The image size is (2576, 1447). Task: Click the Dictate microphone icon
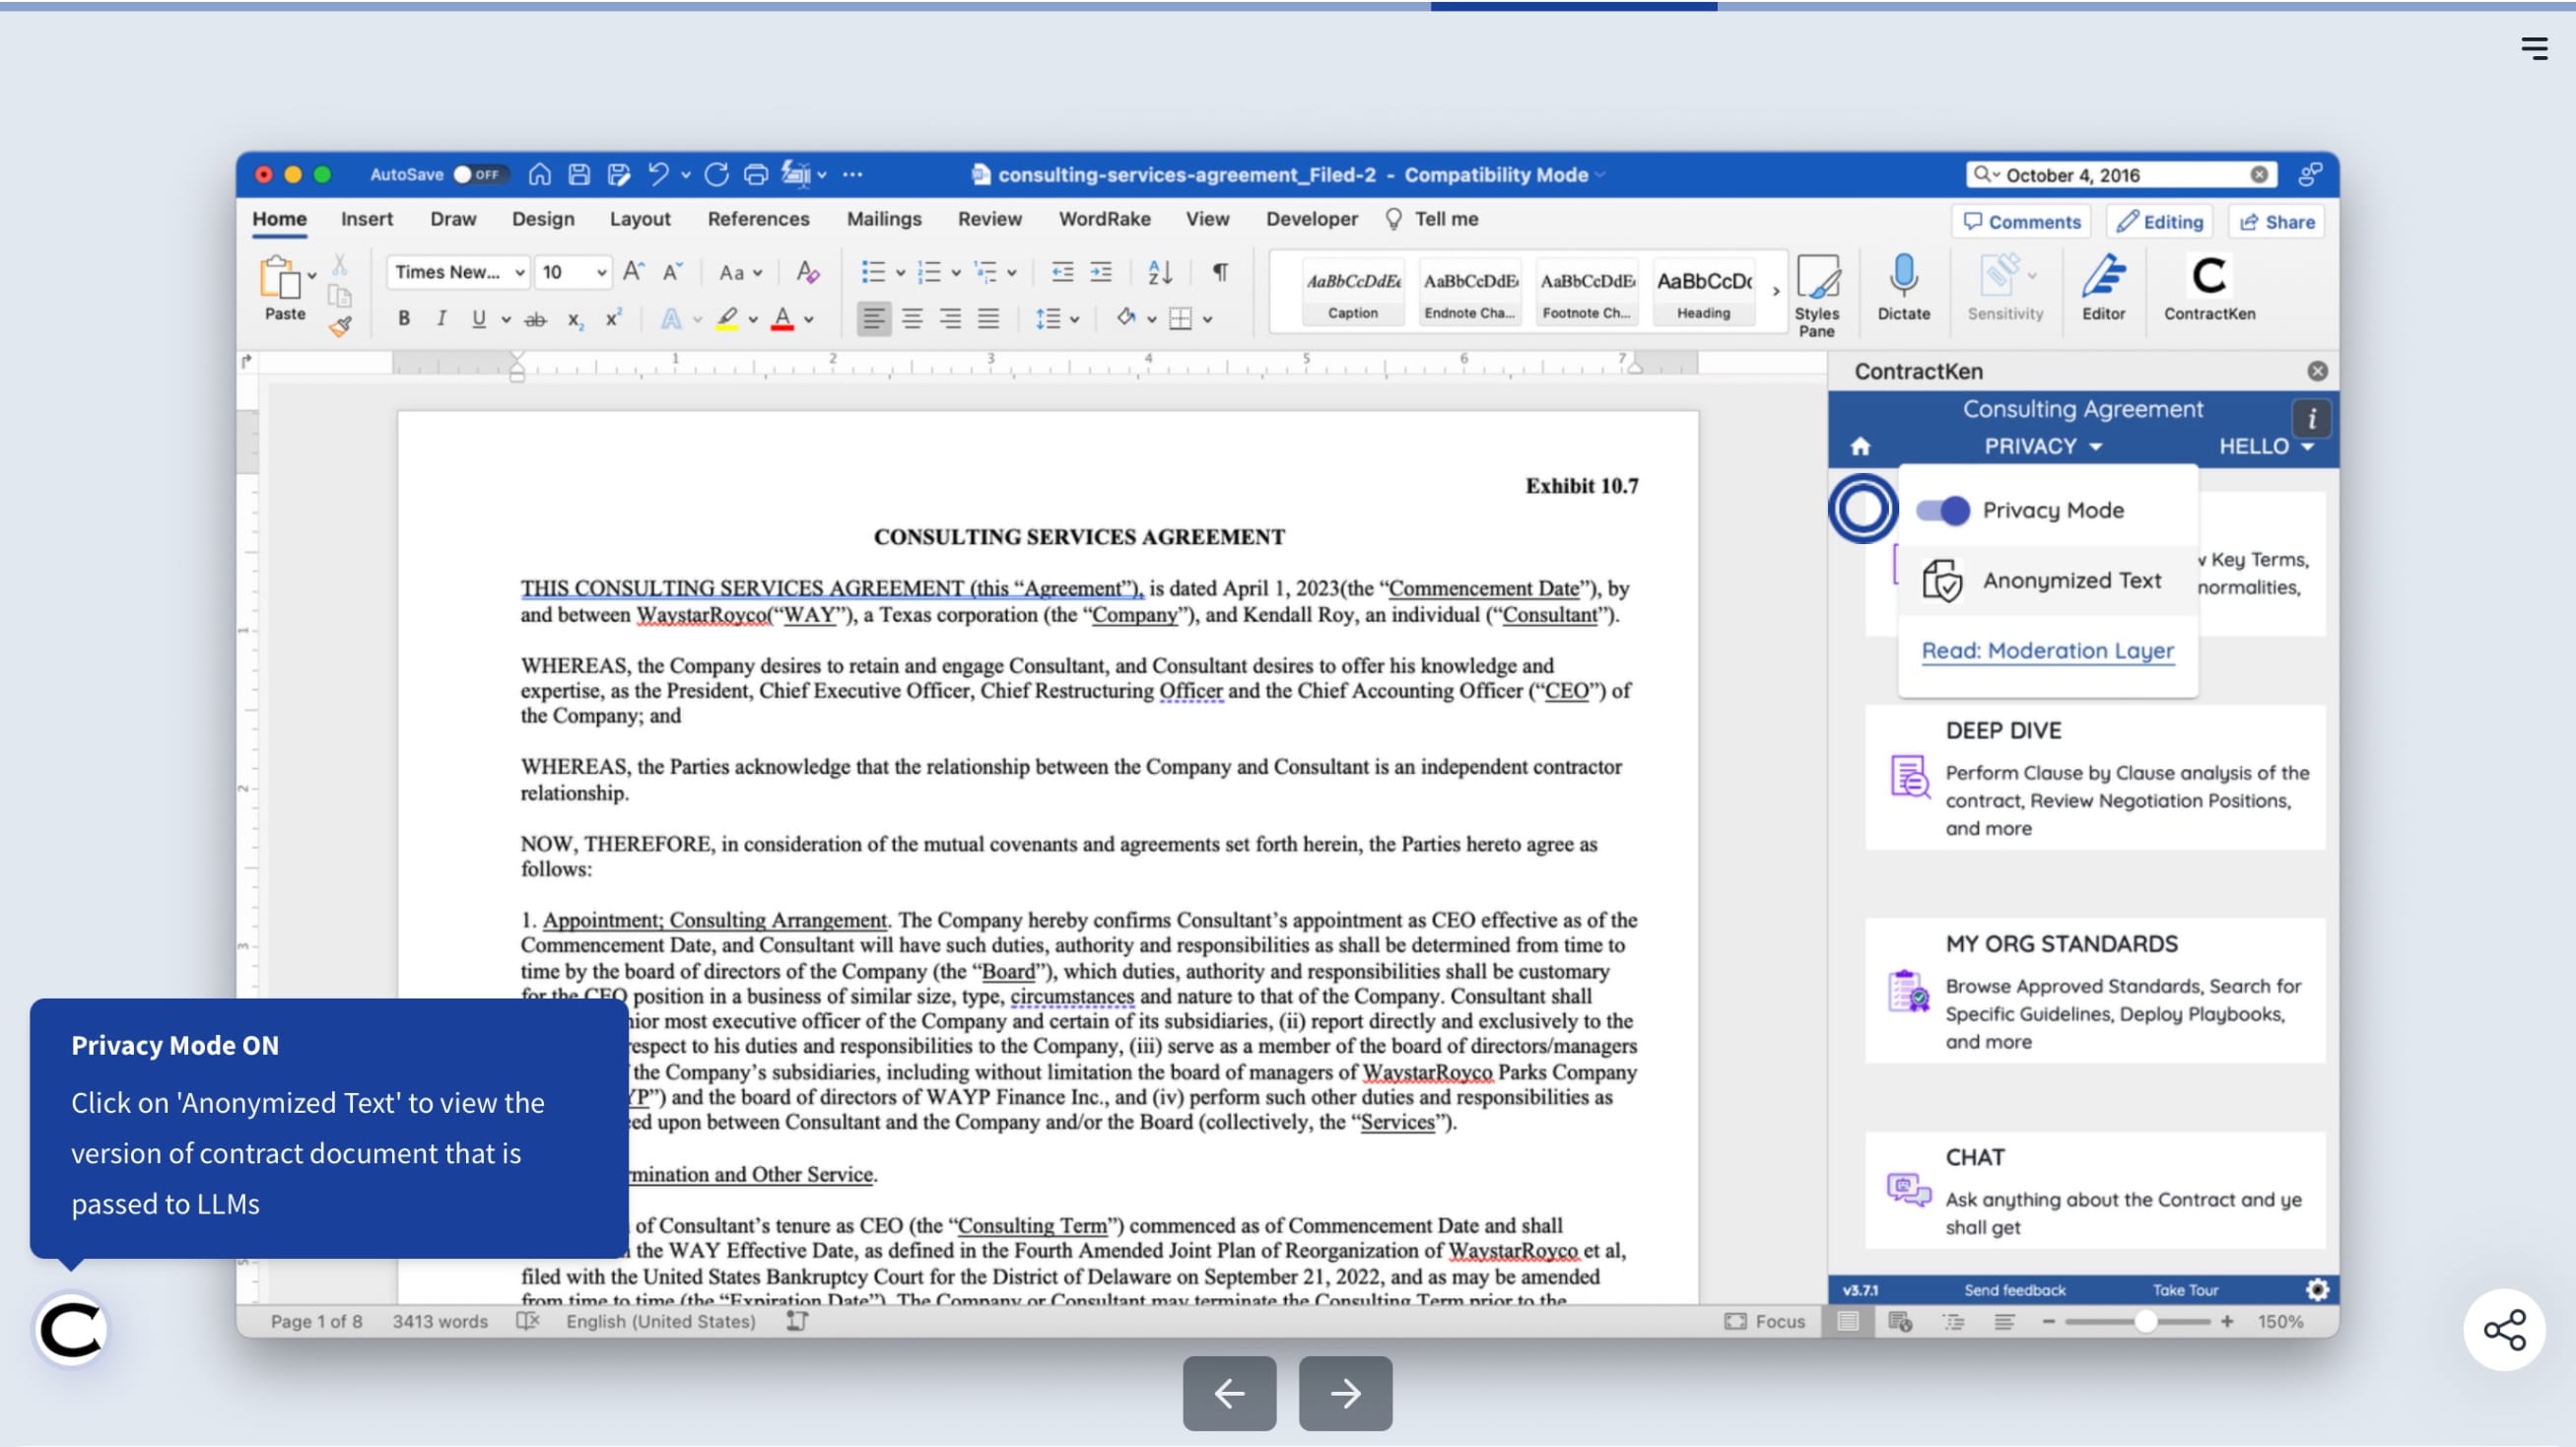[x=1903, y=275]
